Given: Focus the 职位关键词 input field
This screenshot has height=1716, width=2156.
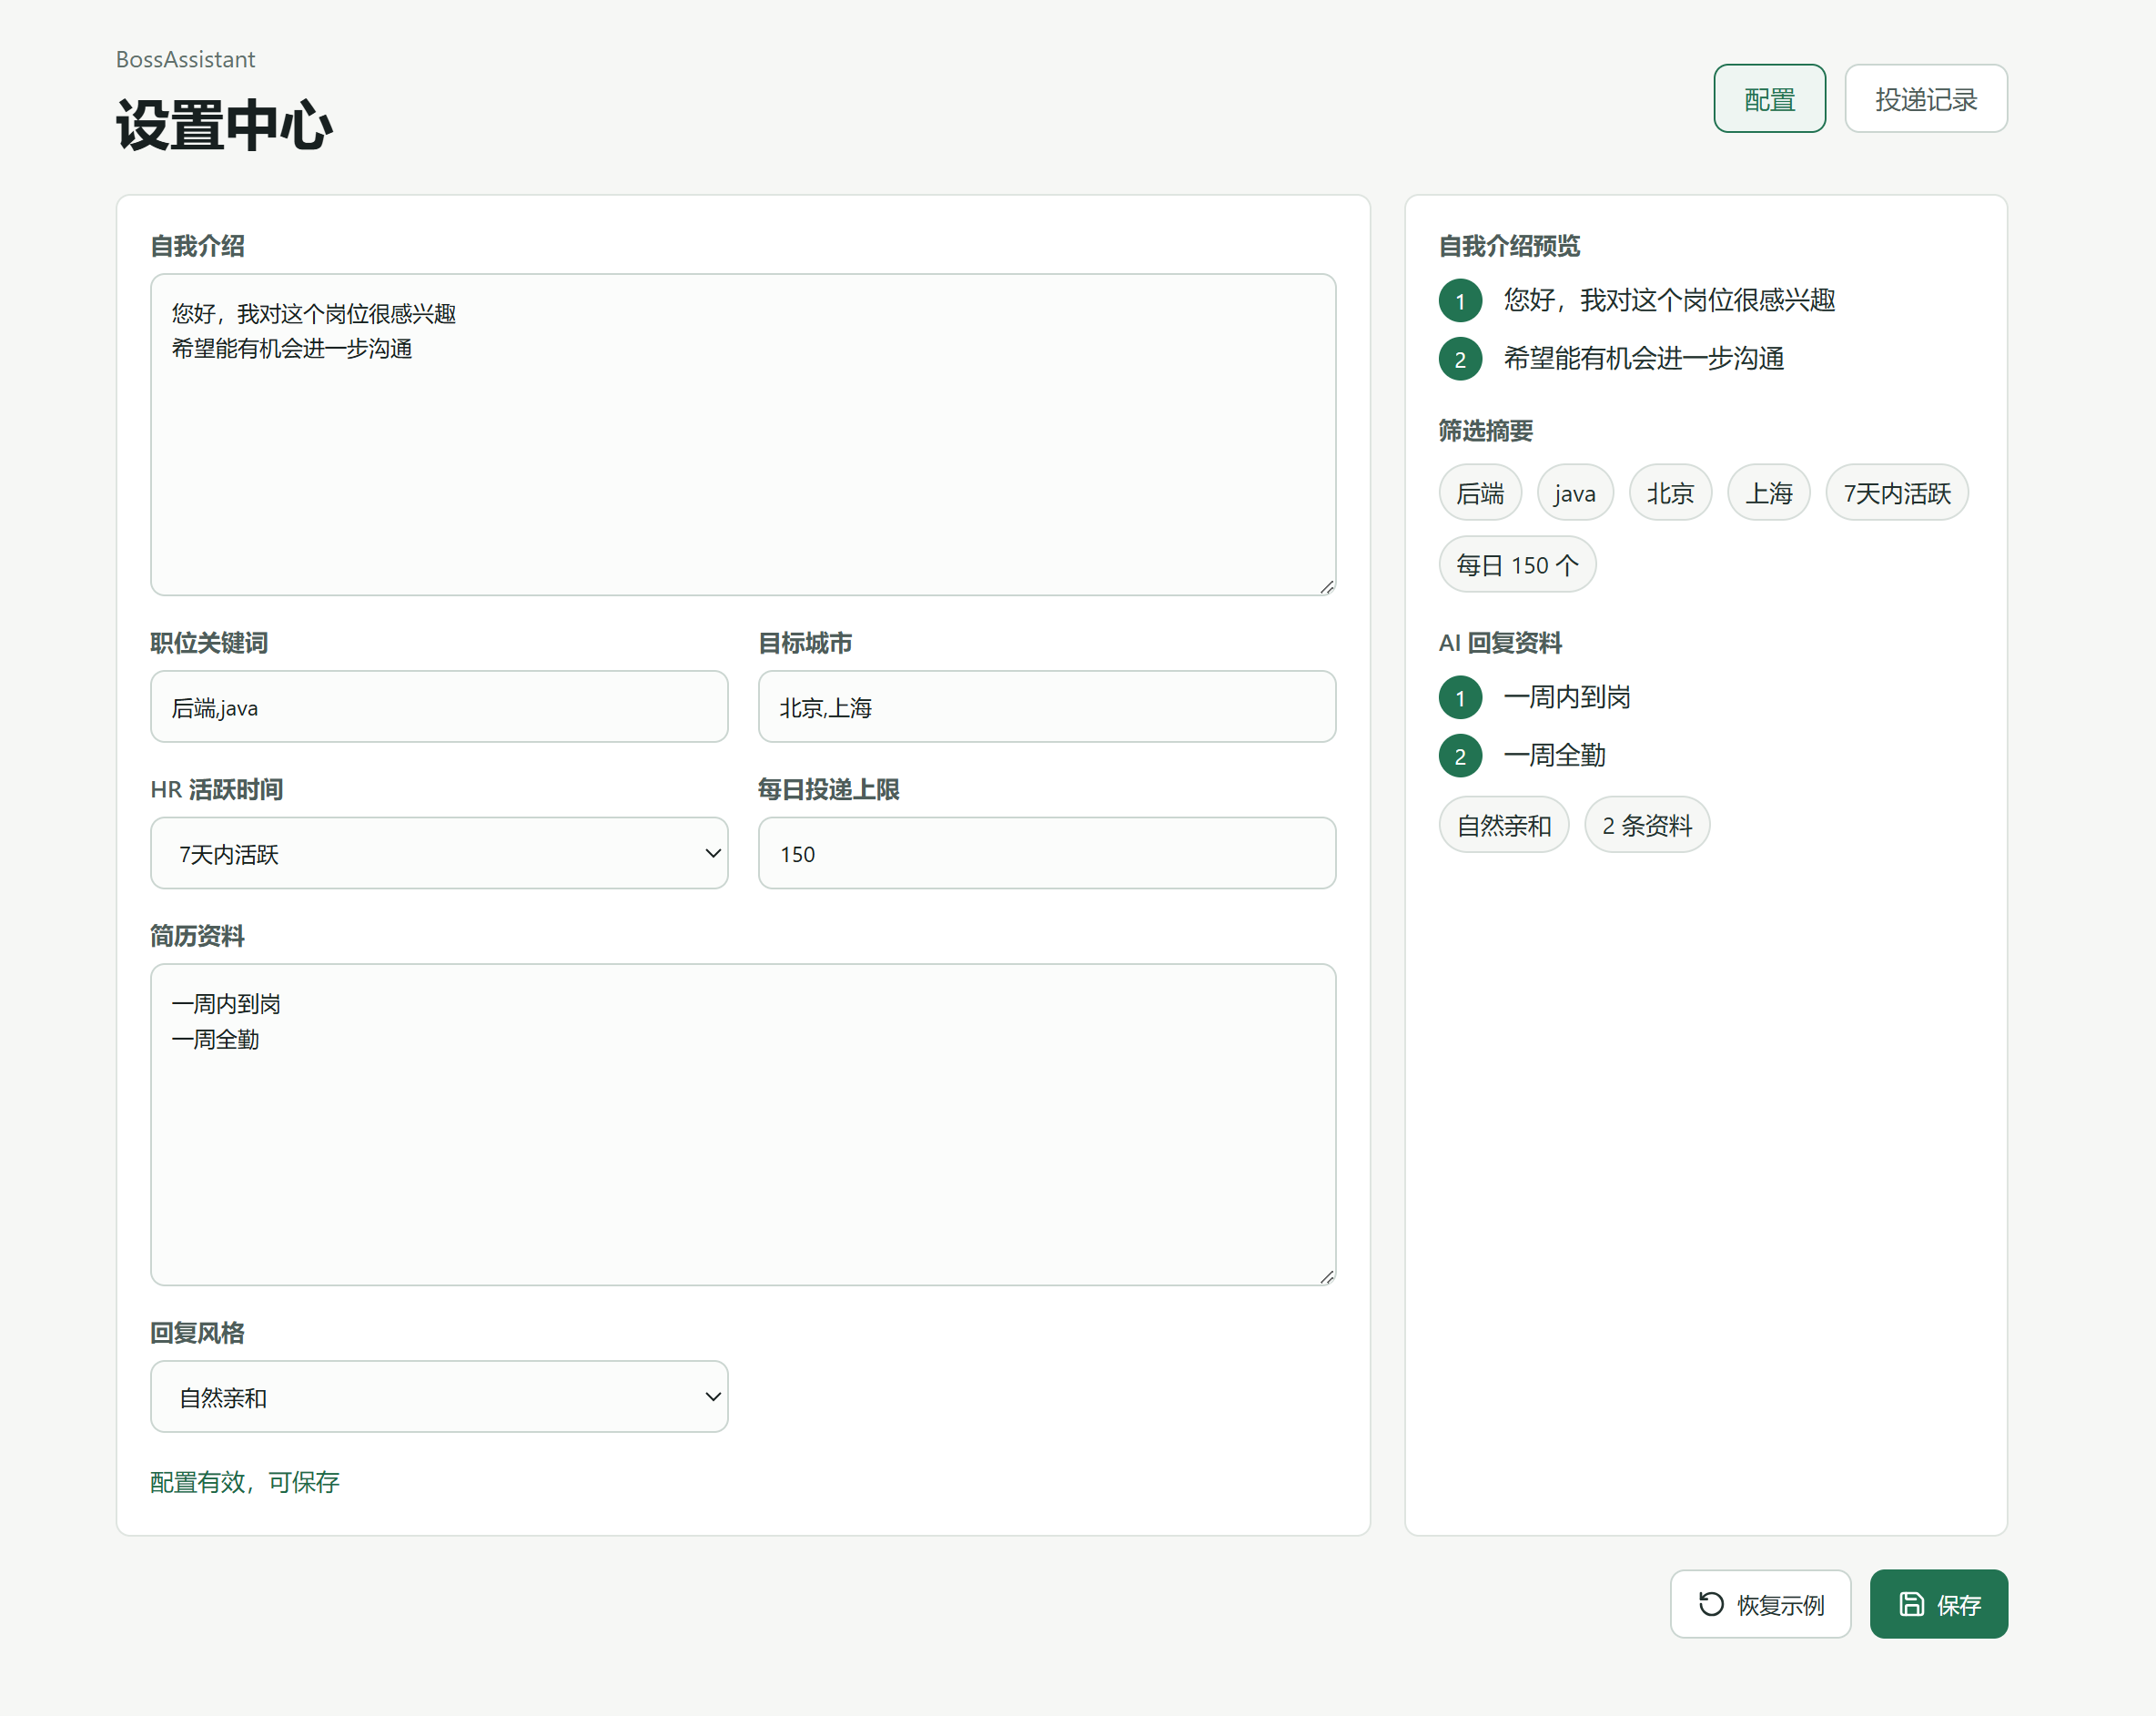Looking at the screenshot, I should coord(439,707).
